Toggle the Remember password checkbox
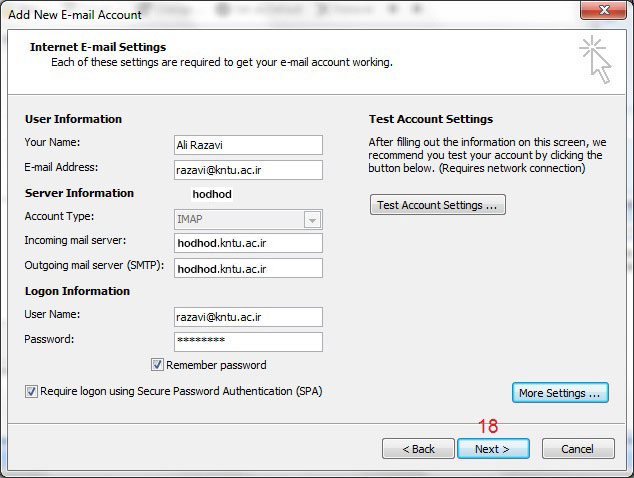The image size is (634, 478). [157, 365]
